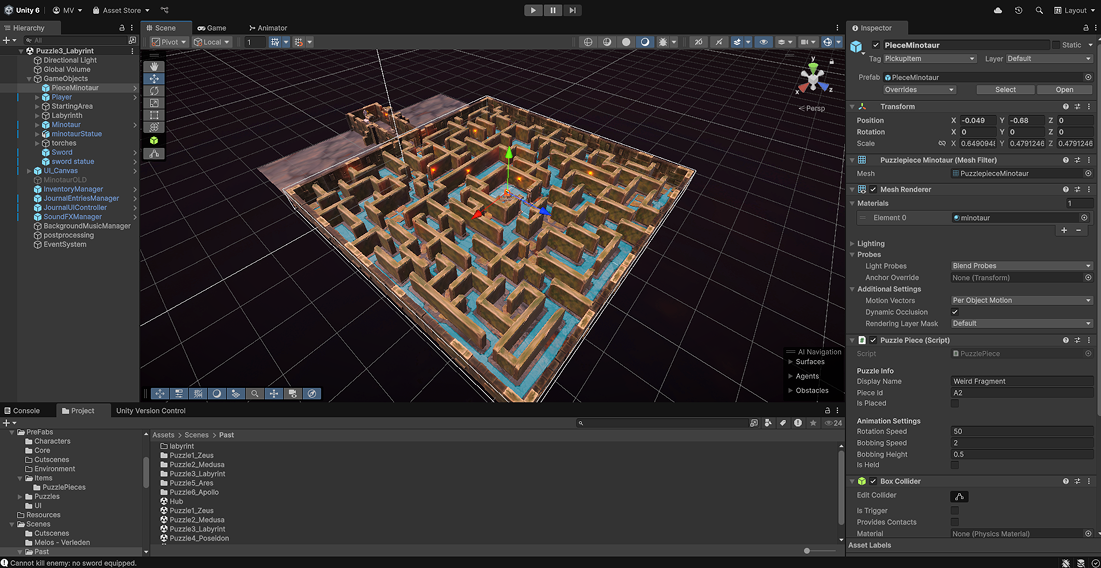Toggle the Static checkbox in Inspector
The height and width of the screenshot is (568, 1101).
pos(1055,45)
